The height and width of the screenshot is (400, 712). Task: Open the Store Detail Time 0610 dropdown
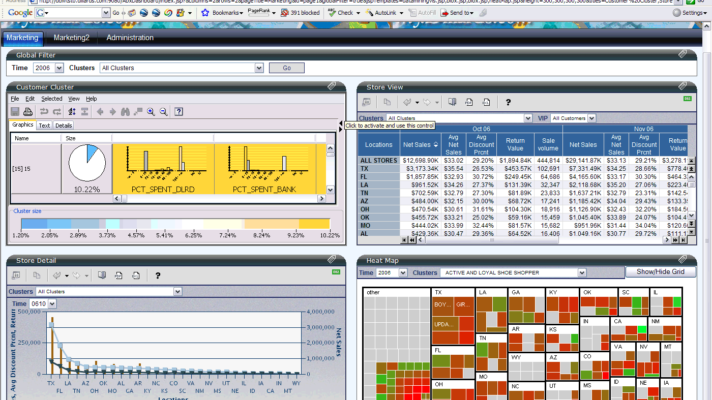pos(52,304)
